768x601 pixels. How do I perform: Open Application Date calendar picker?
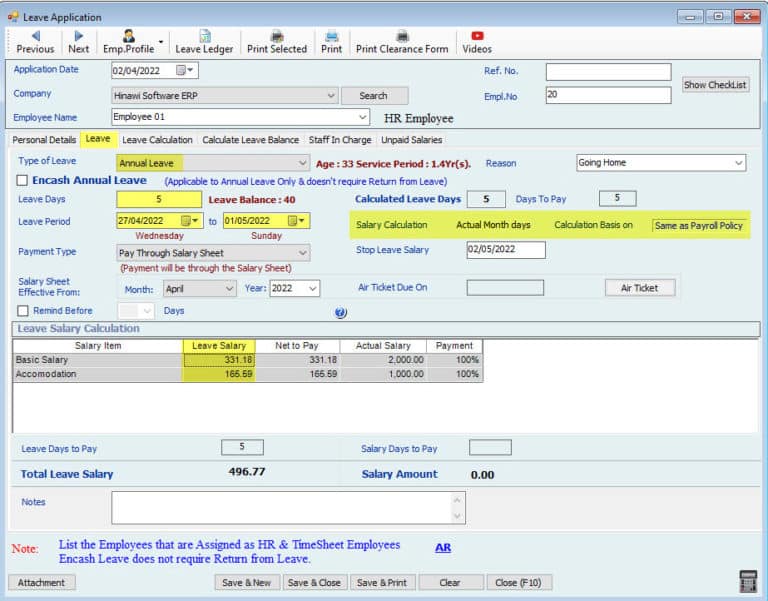(x=186, y=70)
